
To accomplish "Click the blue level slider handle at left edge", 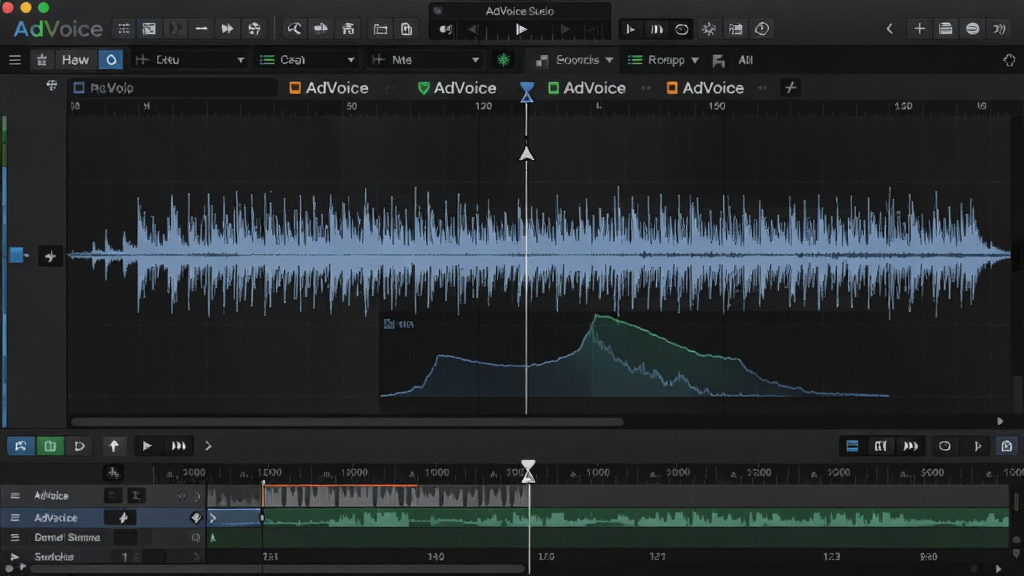I will coord(16,255).
